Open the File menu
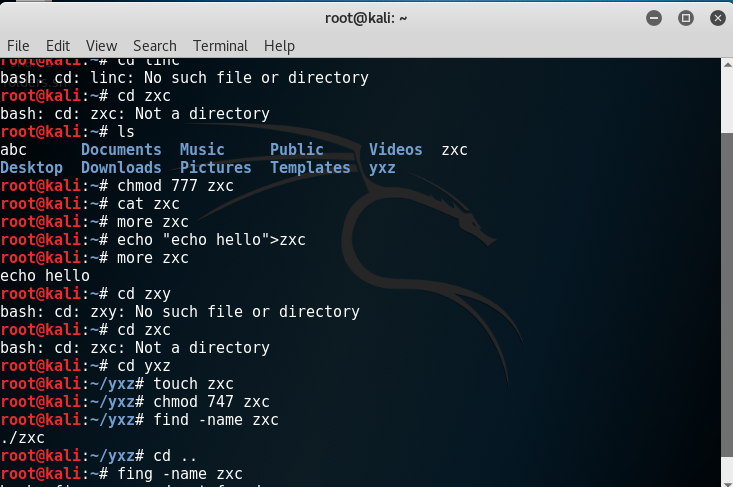This screenshot has width=733, height=487. (18, 46)
